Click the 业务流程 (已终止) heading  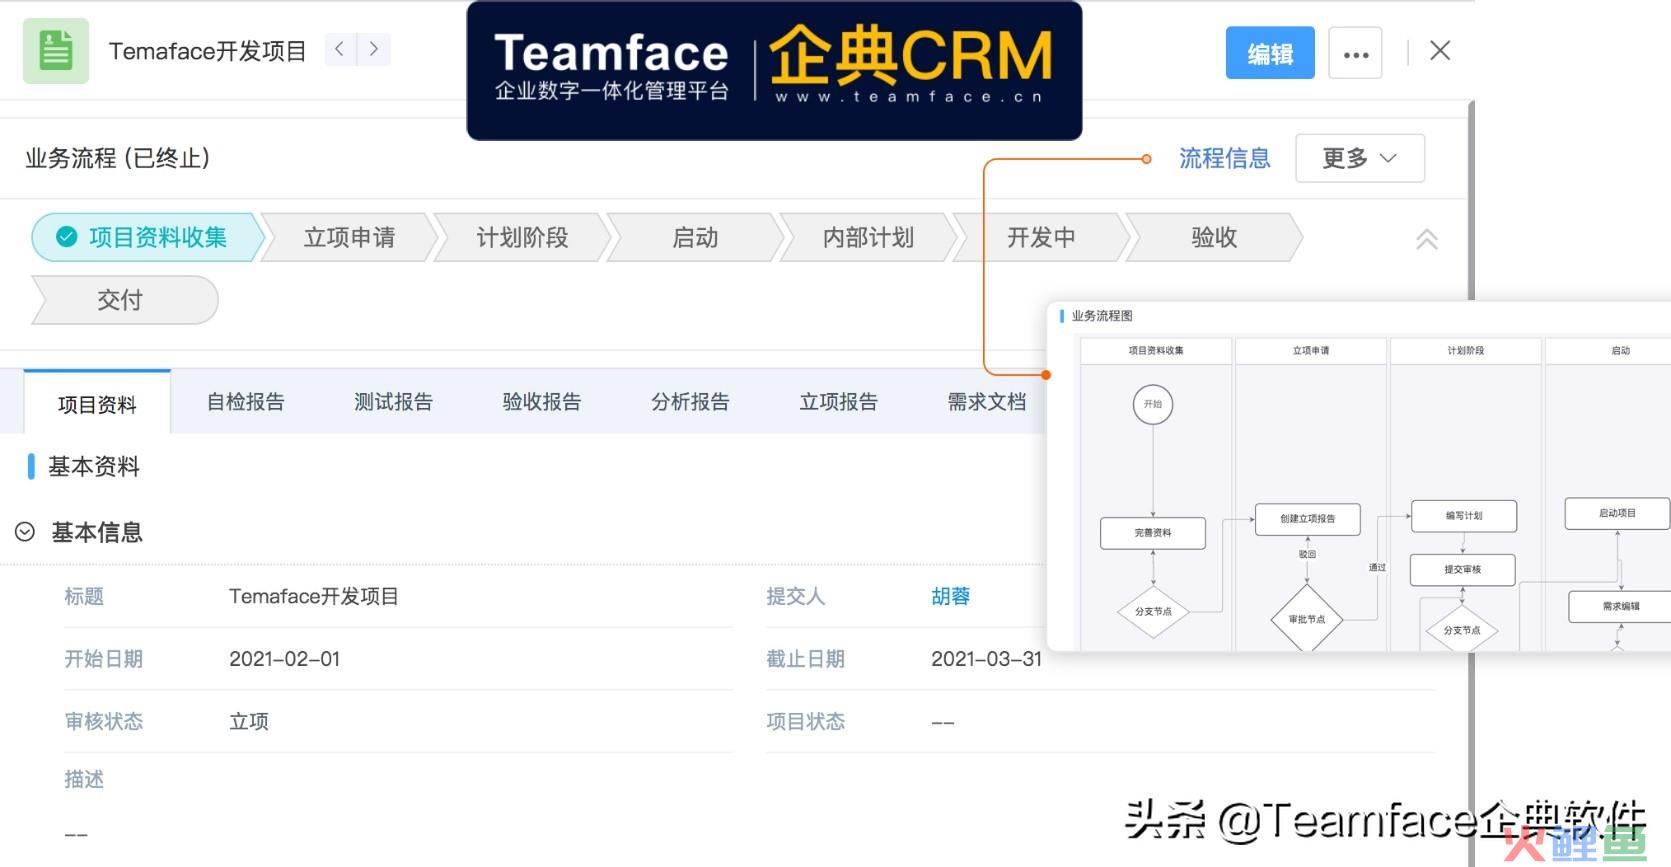click(x=117, y=158)
